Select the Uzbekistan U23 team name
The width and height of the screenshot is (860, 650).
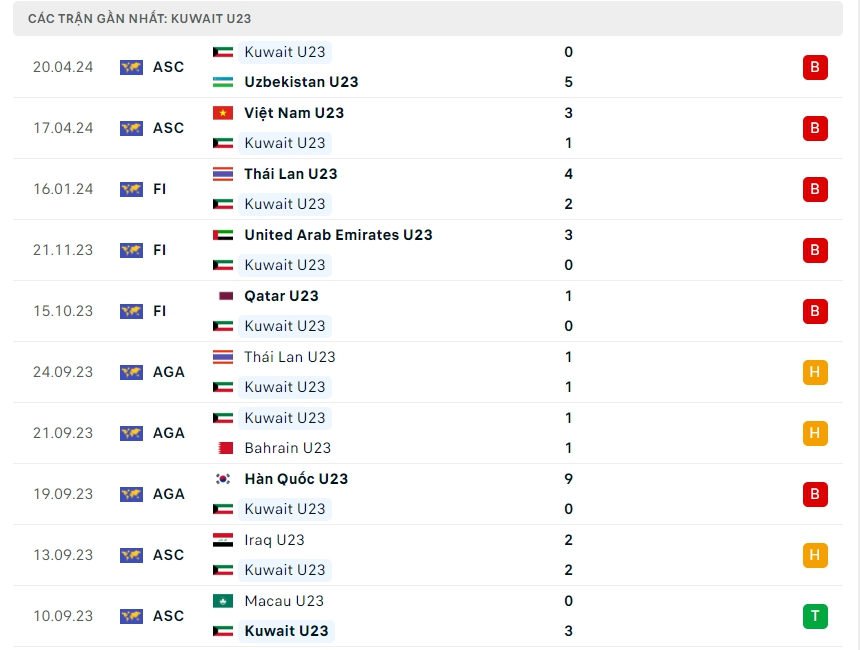301,82
